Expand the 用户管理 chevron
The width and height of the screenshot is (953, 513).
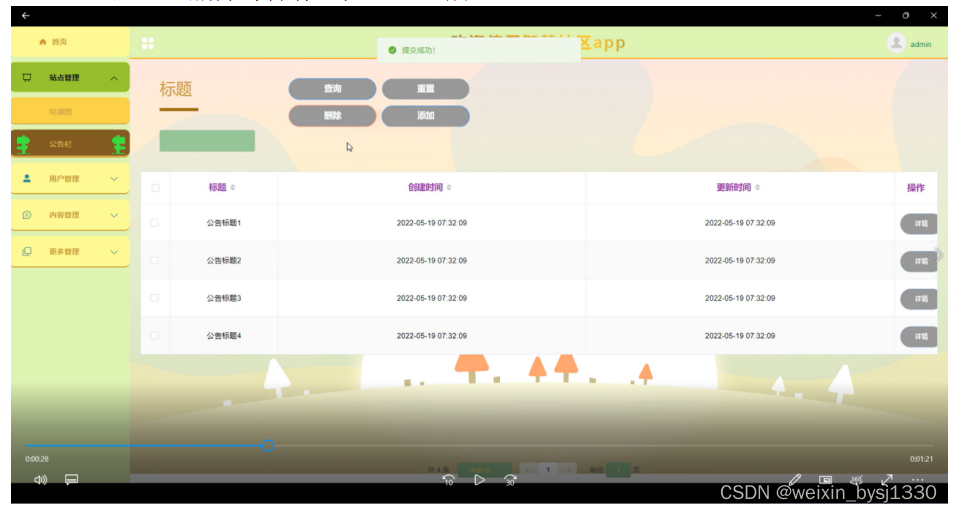(114, 179)
